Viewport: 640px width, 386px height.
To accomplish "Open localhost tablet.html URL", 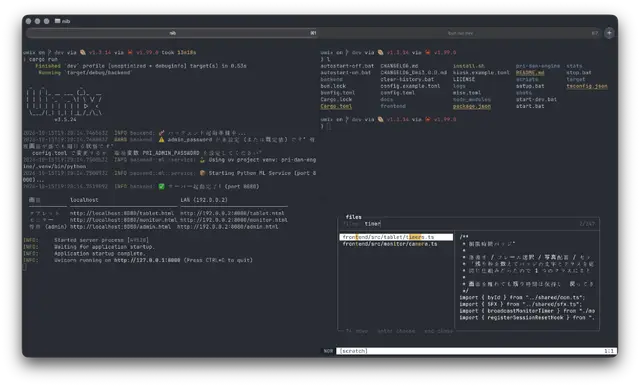I will [x=122, y=213].
